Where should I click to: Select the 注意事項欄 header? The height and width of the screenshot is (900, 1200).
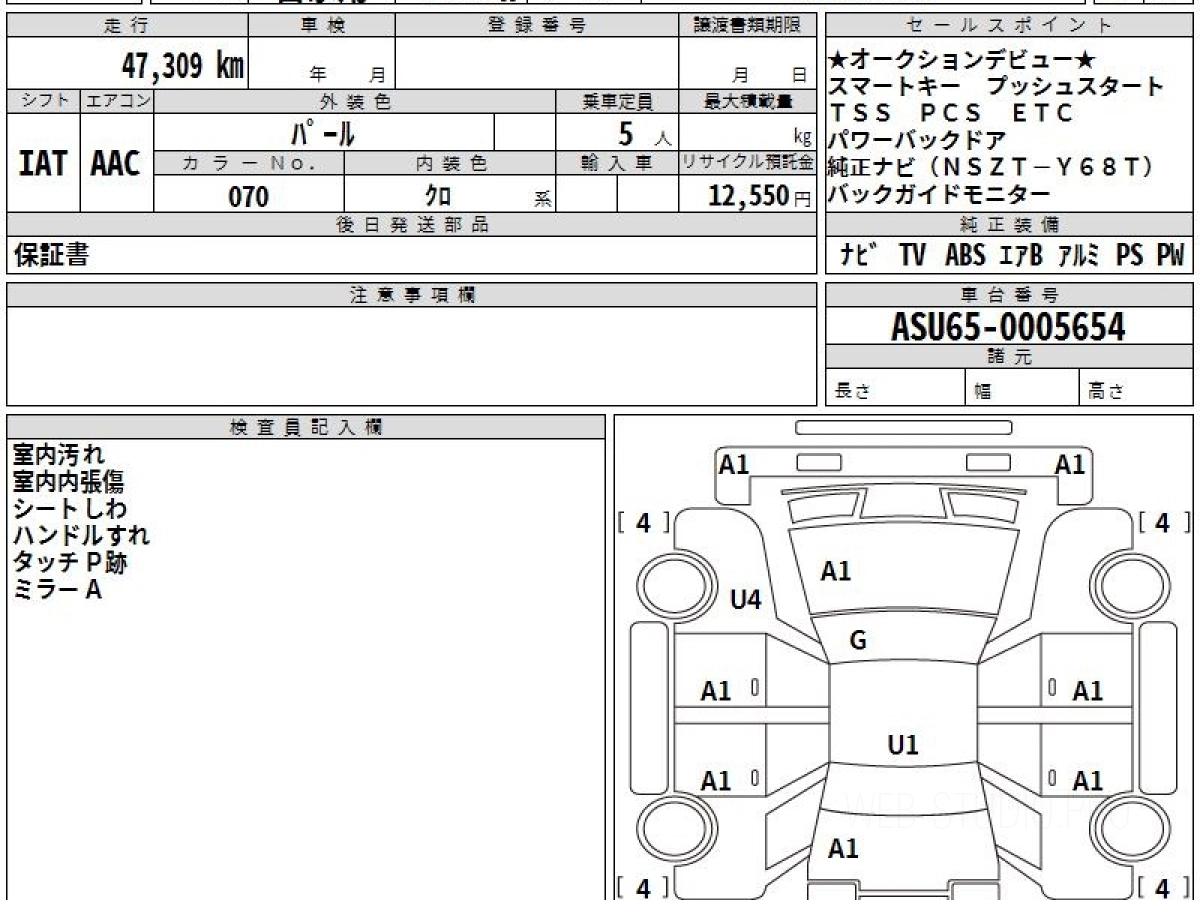tap(411, 295)
